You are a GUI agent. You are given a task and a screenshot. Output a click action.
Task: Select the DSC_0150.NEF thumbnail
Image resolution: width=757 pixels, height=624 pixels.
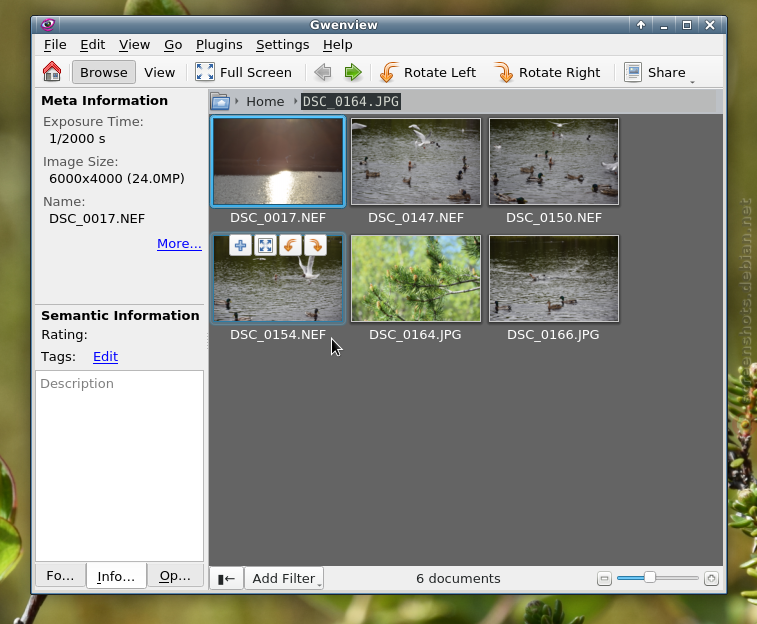(x=554, y=161)
